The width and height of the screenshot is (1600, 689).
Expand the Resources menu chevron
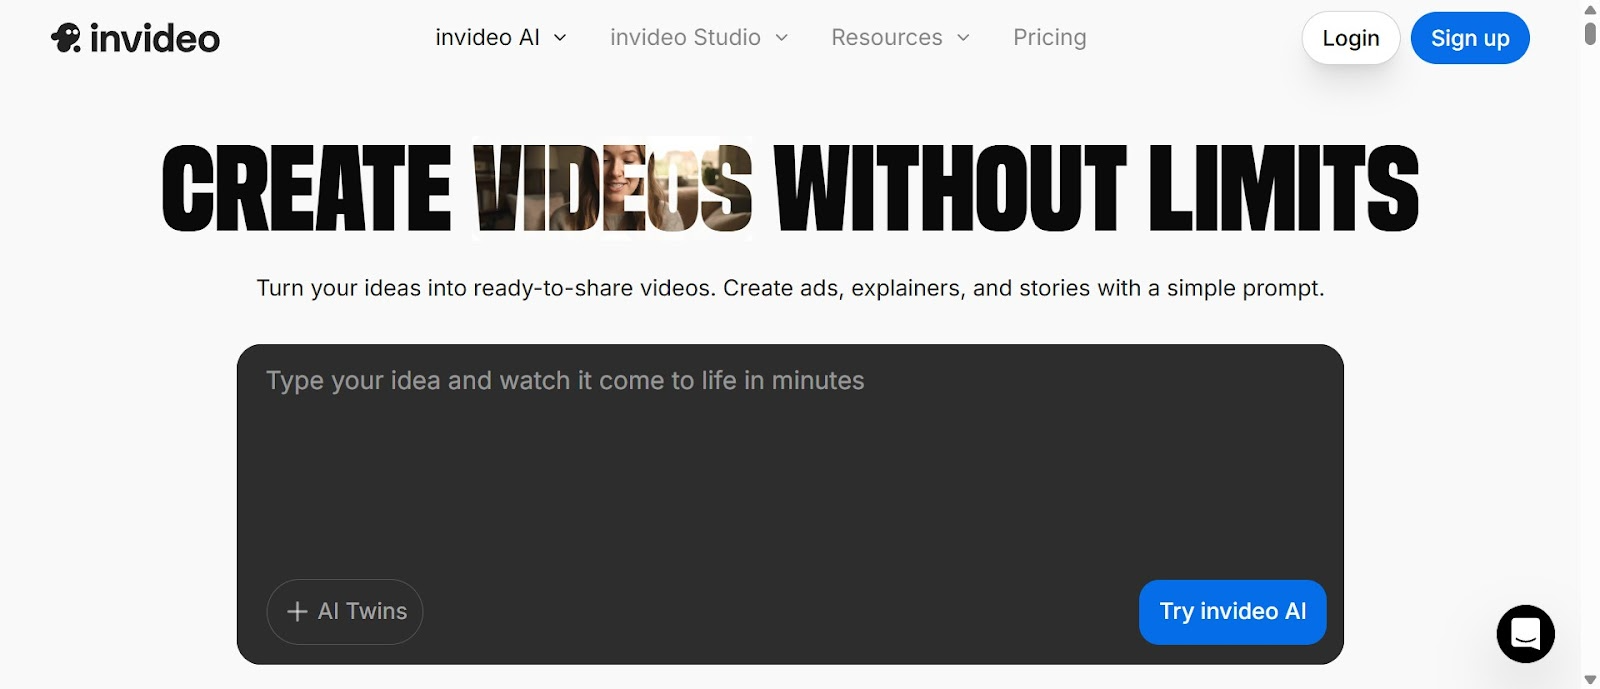(963, 38)
